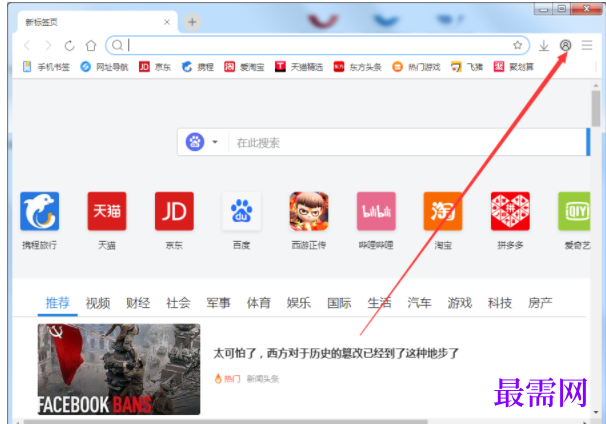Switch to the 财经 news tab
Image resolution: width=606 pixels, height=424 pixels.
(138, 303)
